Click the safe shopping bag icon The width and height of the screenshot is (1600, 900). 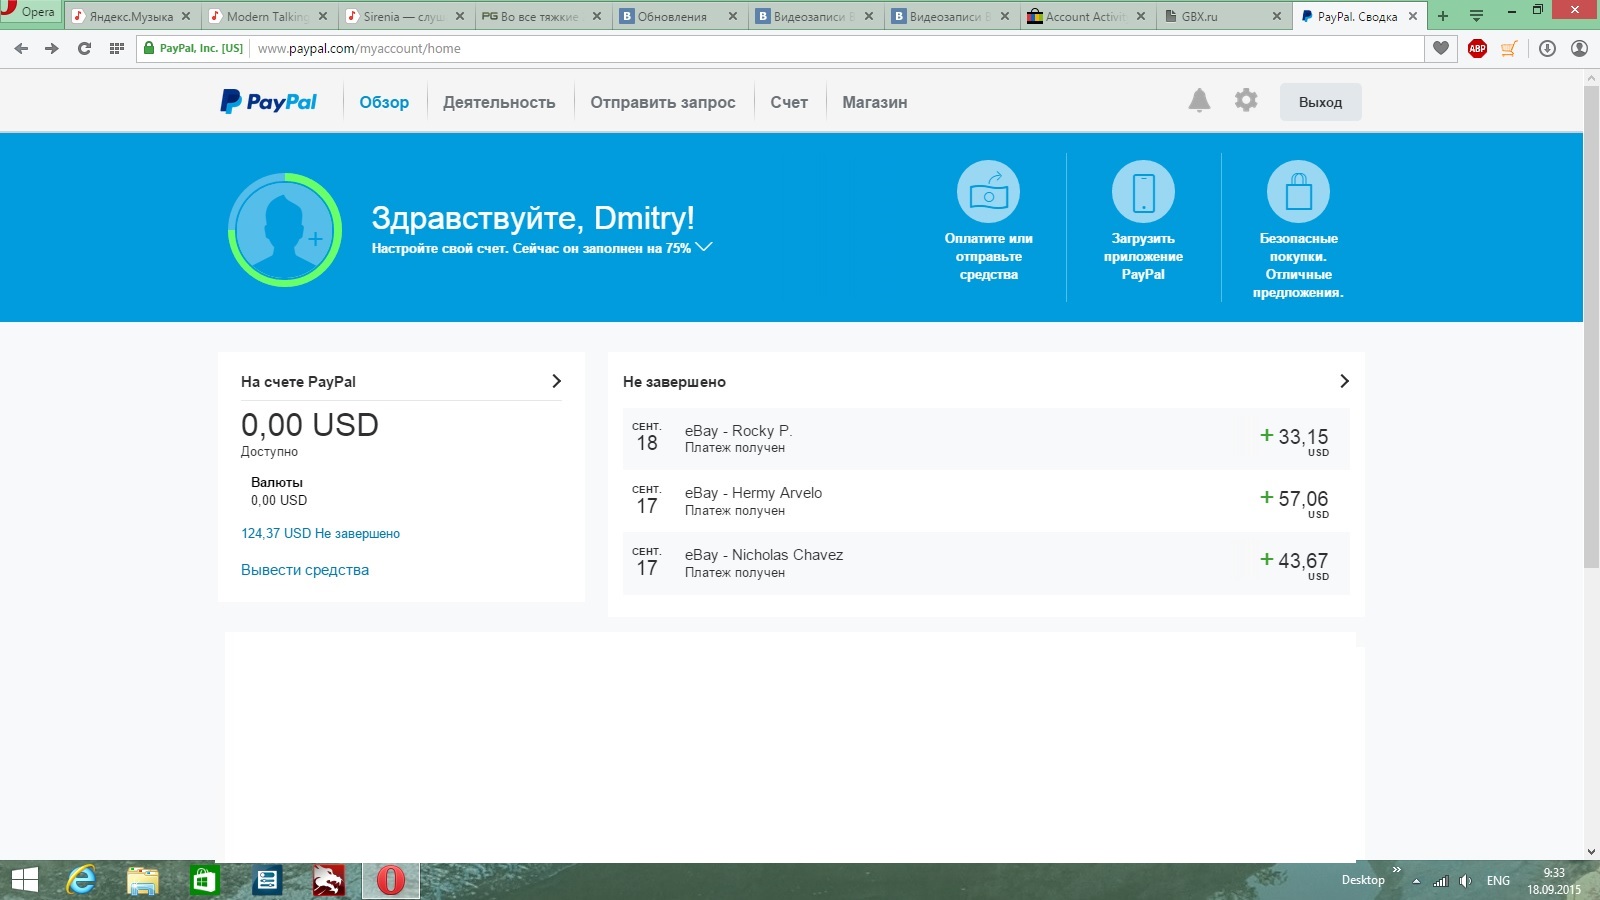click(1298, 191)
